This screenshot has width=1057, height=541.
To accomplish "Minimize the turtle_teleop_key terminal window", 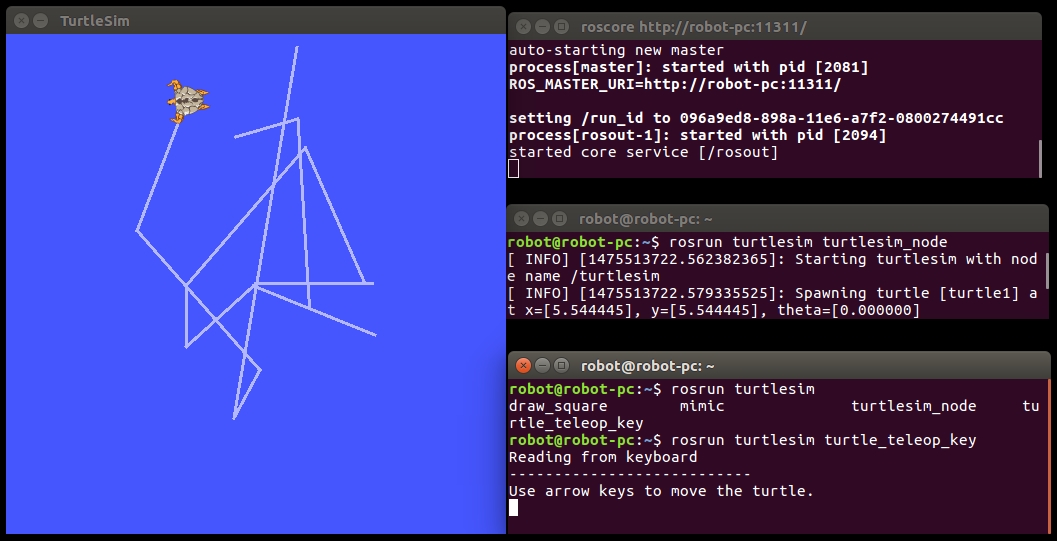I will pyautogui.click(x=542, y=366).
